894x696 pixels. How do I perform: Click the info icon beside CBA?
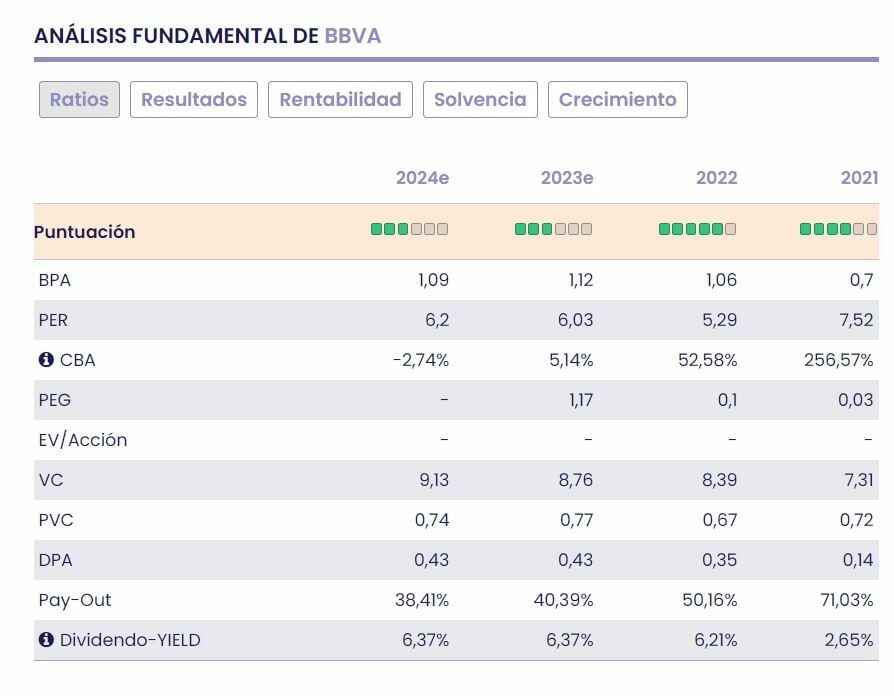click(x=45, y=360)
